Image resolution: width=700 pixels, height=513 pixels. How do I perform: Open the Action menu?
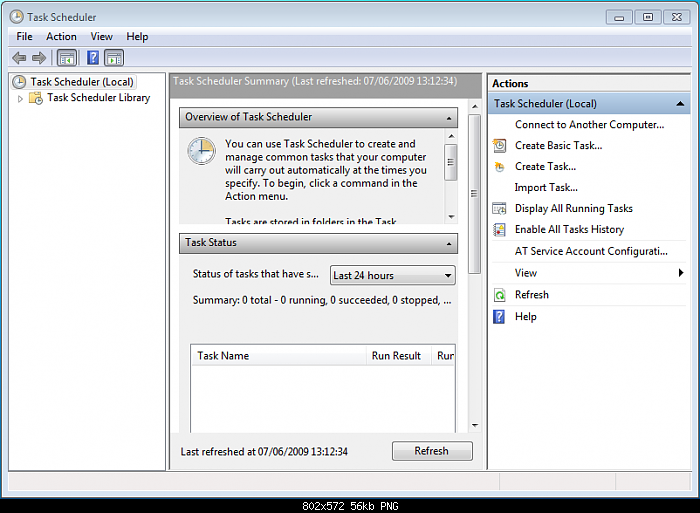(x=61, y=37)
